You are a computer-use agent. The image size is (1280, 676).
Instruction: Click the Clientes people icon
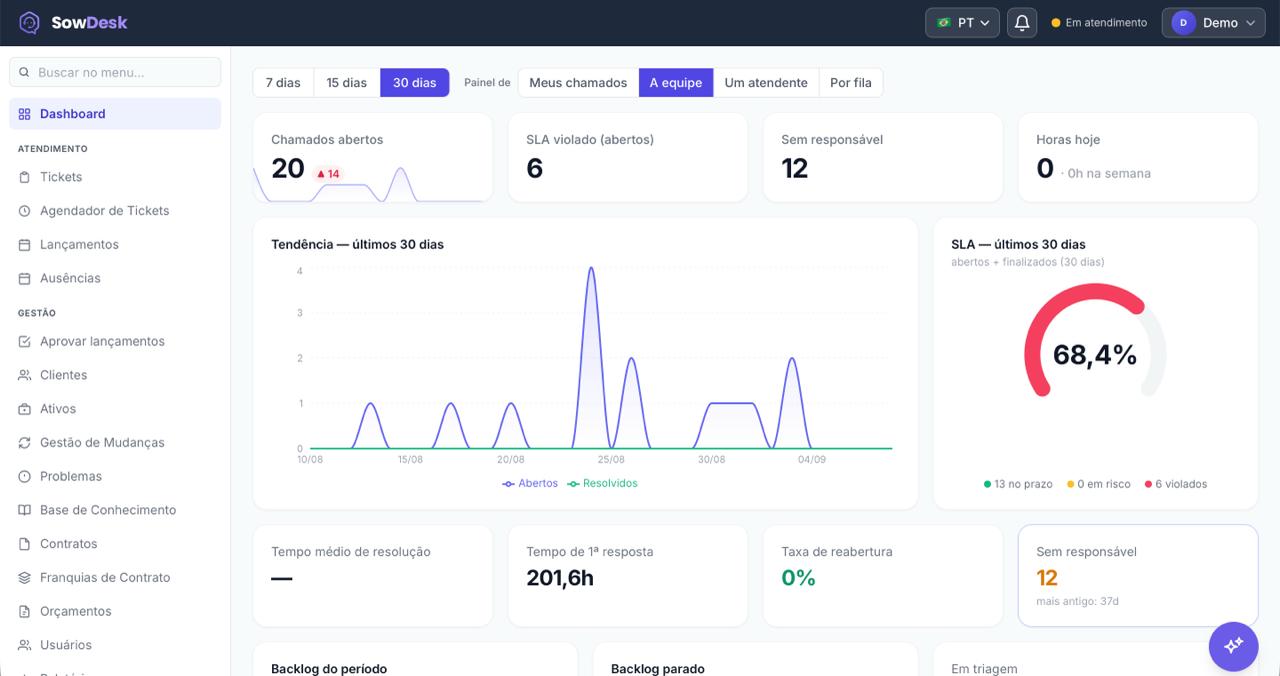coord(25,375)
